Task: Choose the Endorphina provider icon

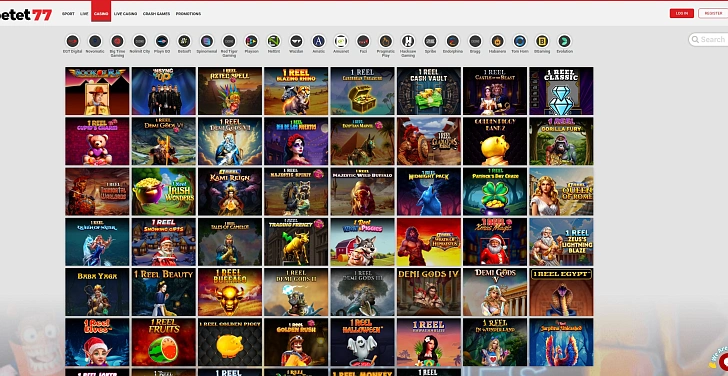Action: 453,41
